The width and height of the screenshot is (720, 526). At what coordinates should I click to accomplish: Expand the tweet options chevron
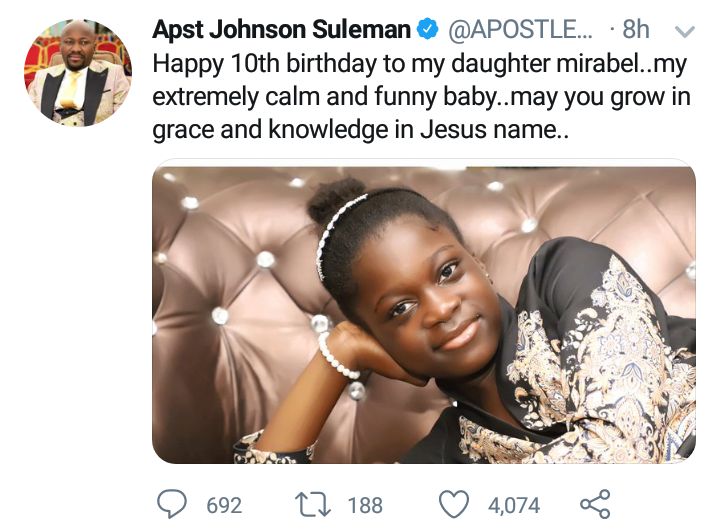click(685, 31)
